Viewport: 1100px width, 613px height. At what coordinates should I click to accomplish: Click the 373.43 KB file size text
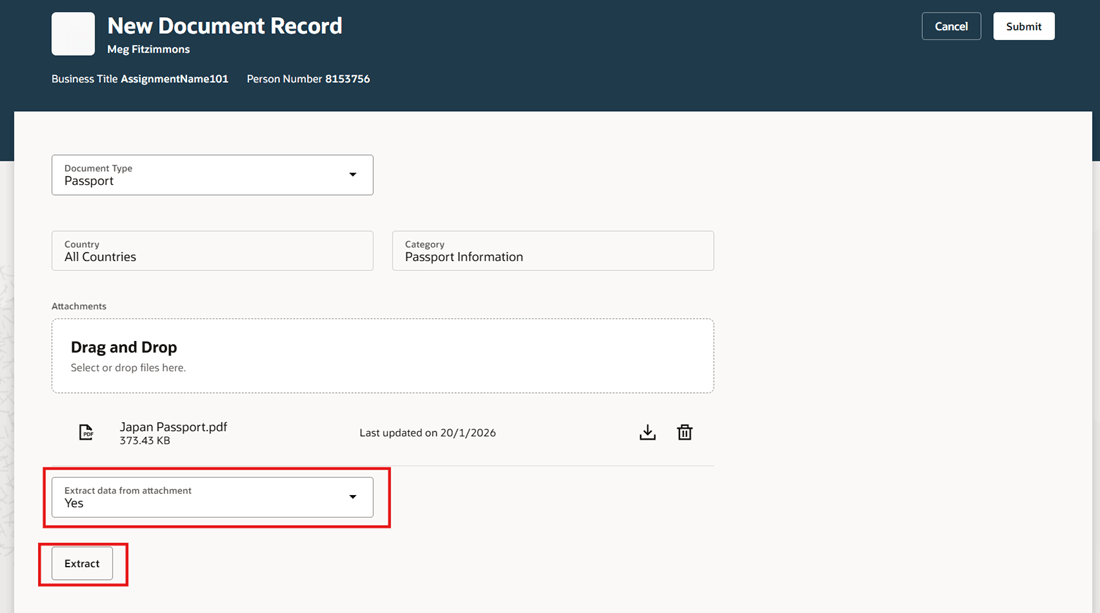tap(145, 440)
